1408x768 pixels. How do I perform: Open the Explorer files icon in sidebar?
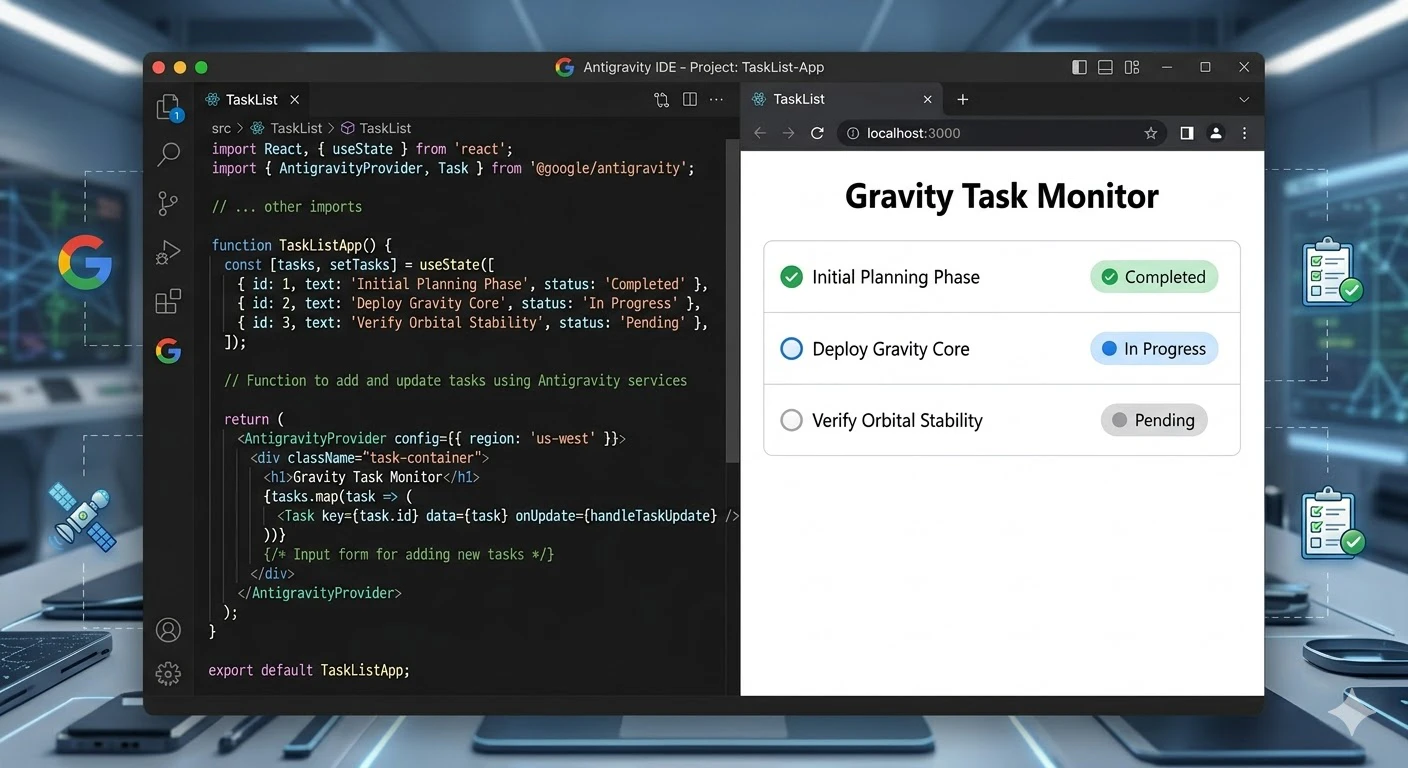click(x=168, y=108)
